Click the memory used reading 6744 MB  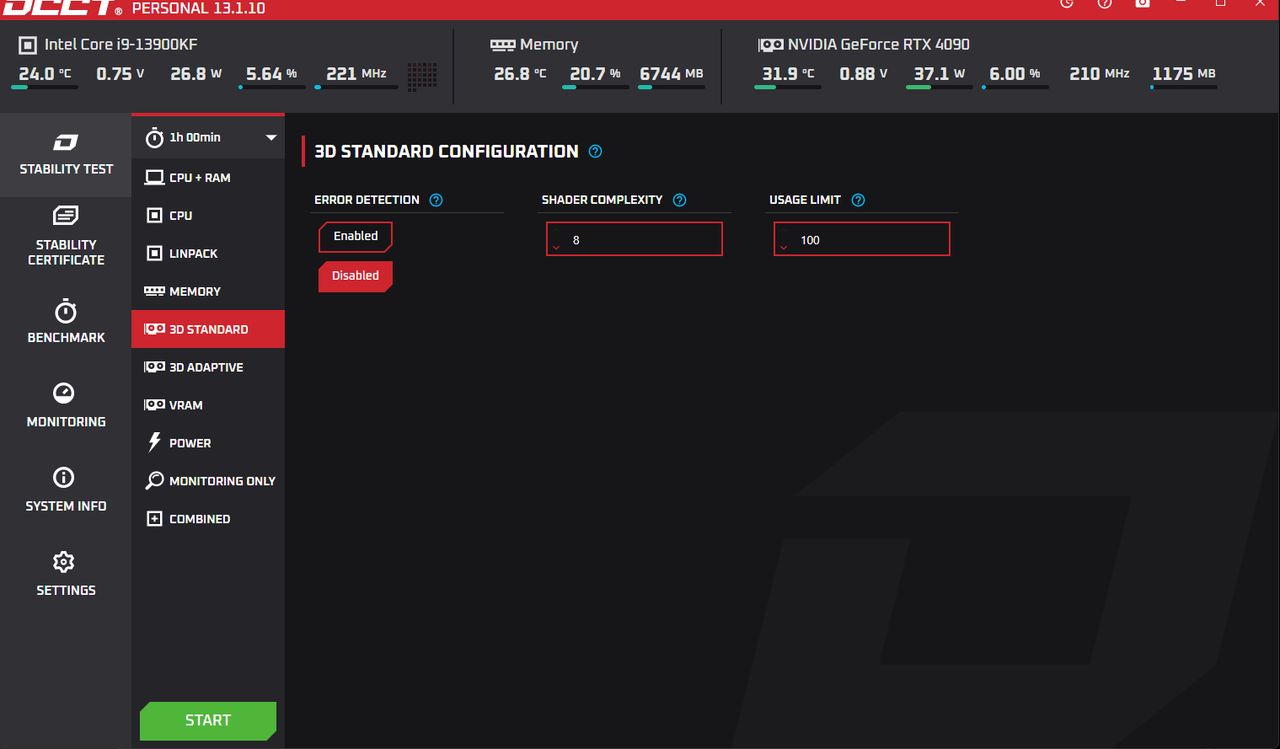[x=671, y=74]
